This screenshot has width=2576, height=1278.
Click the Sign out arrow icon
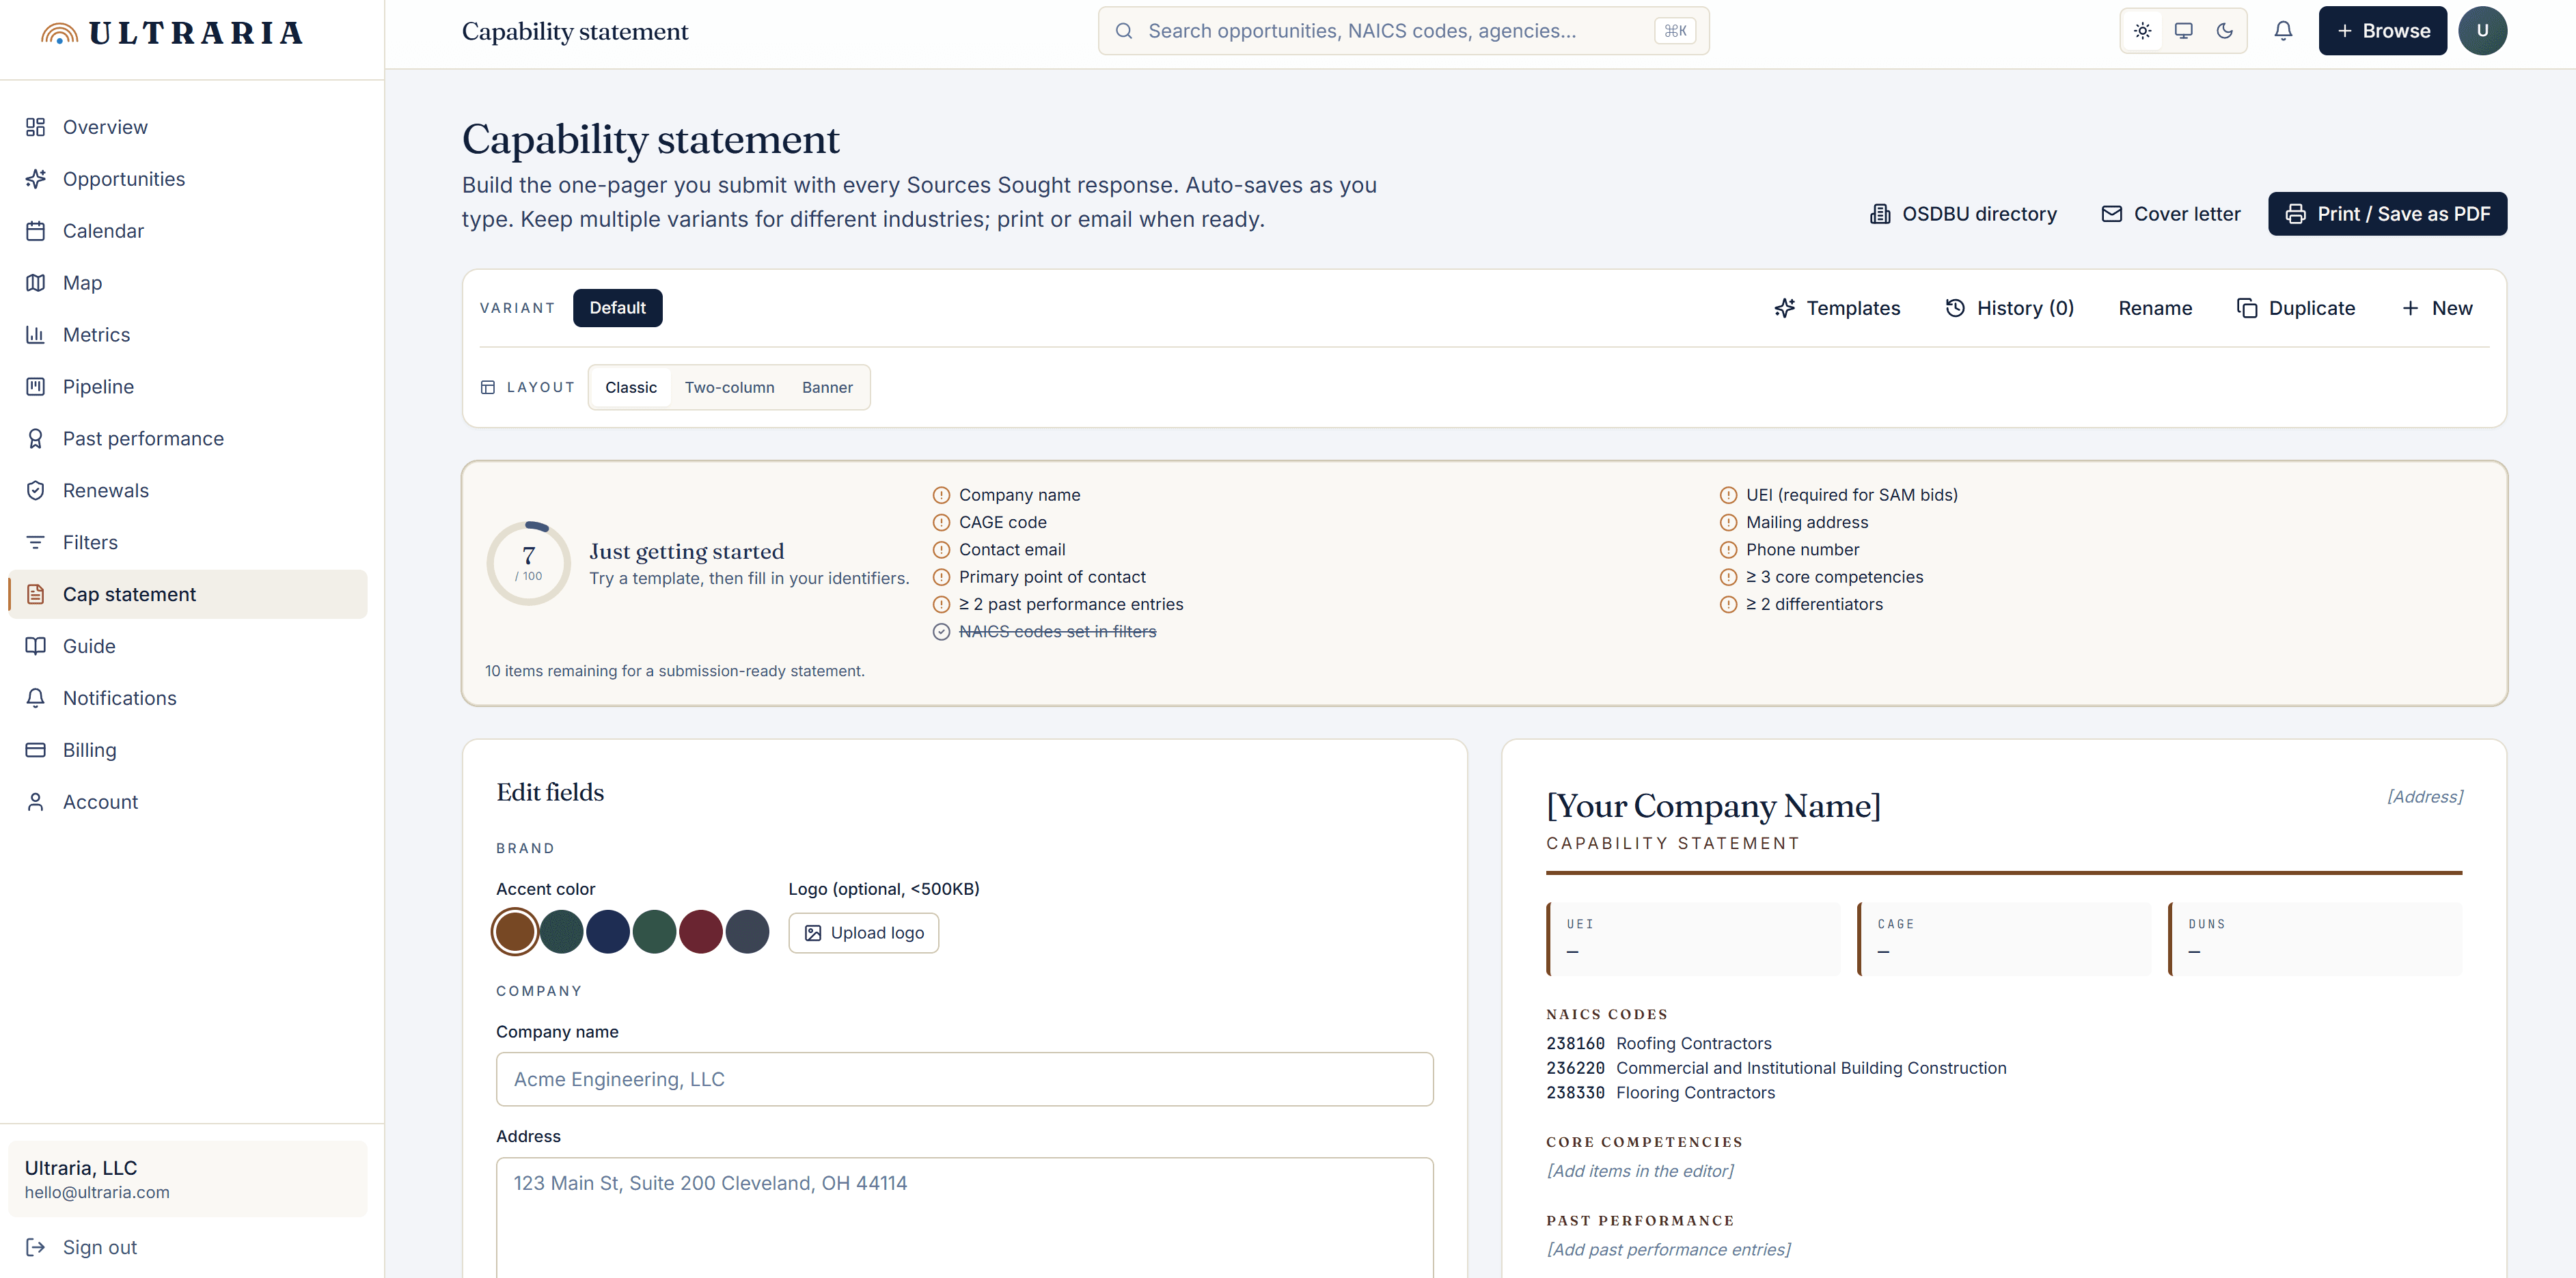36,1248
